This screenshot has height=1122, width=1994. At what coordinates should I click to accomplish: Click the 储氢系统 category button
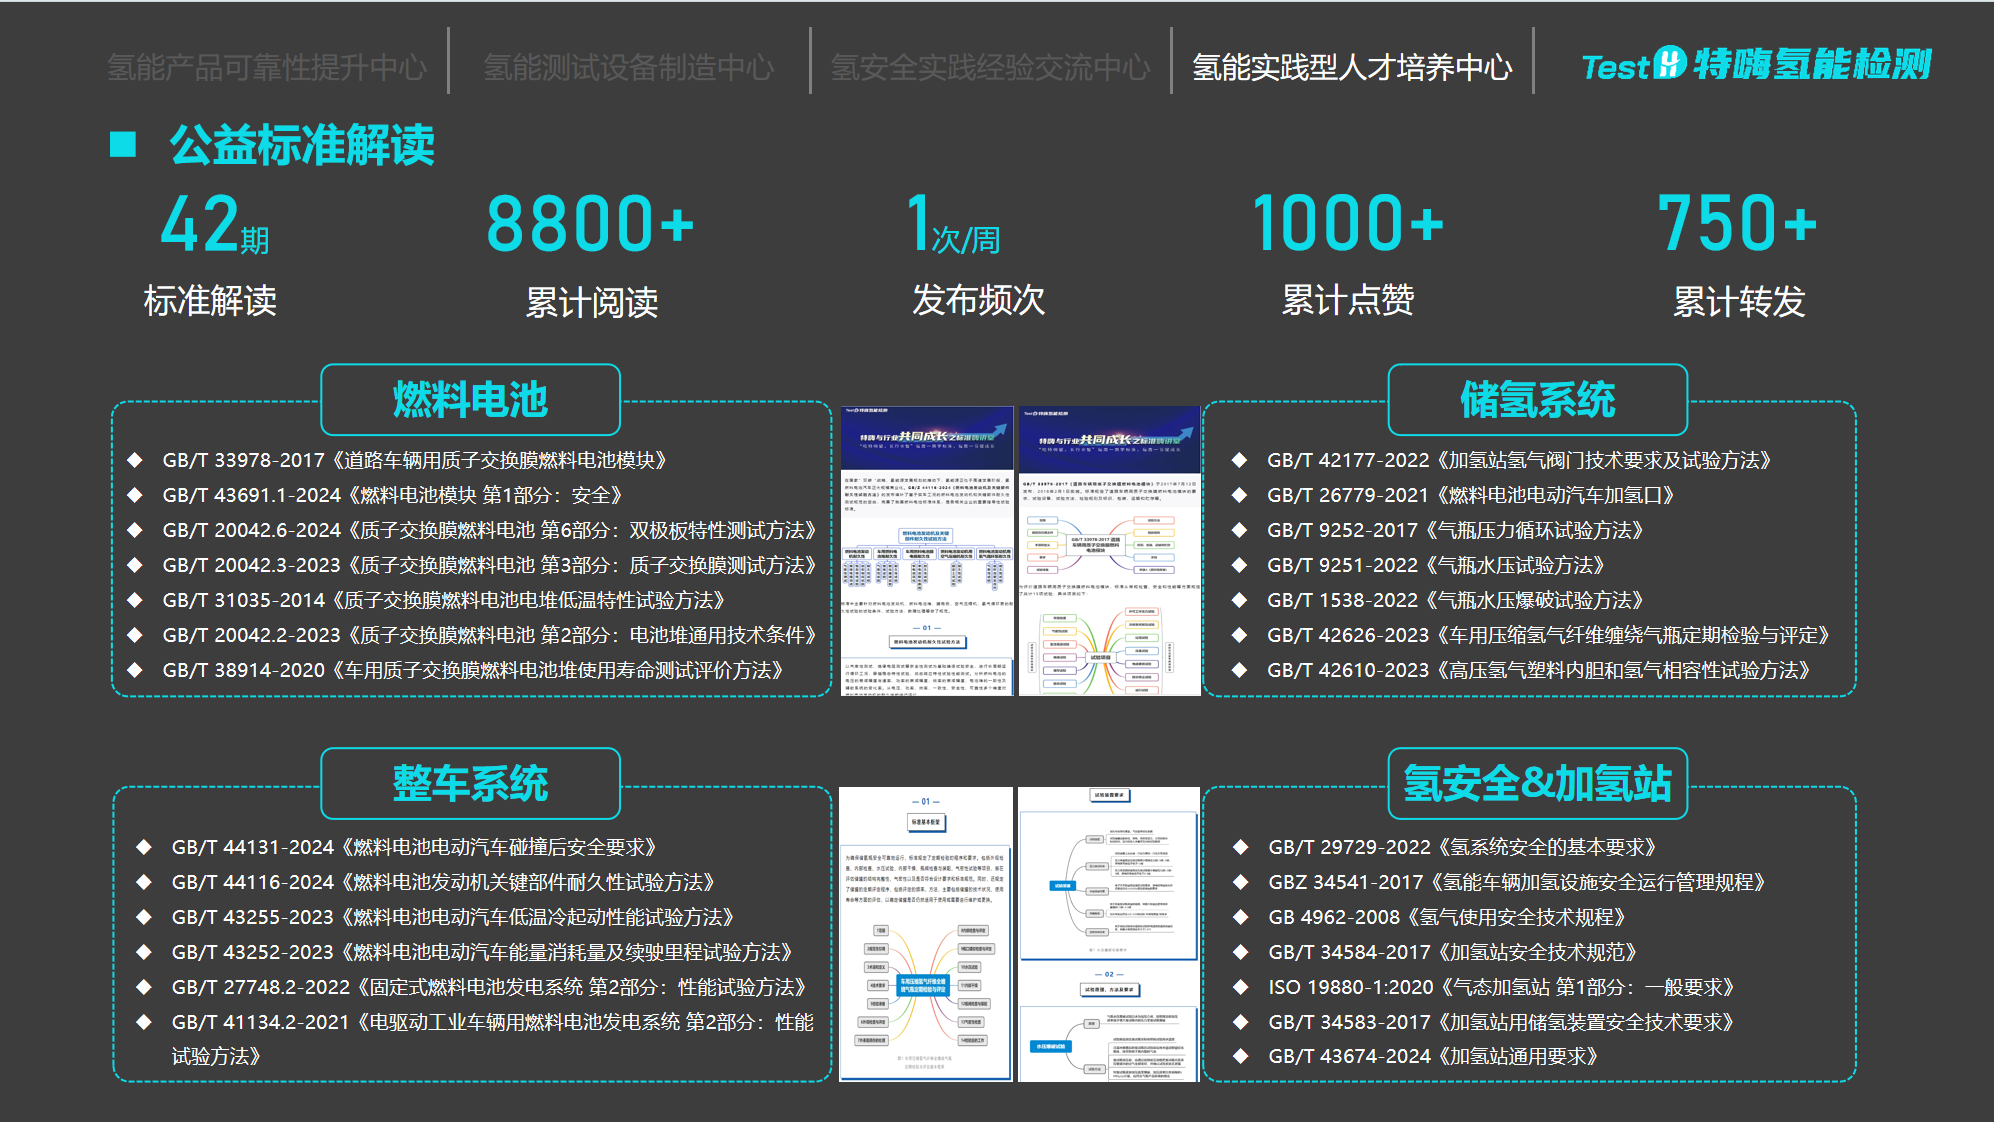(x=1537, y=400)
